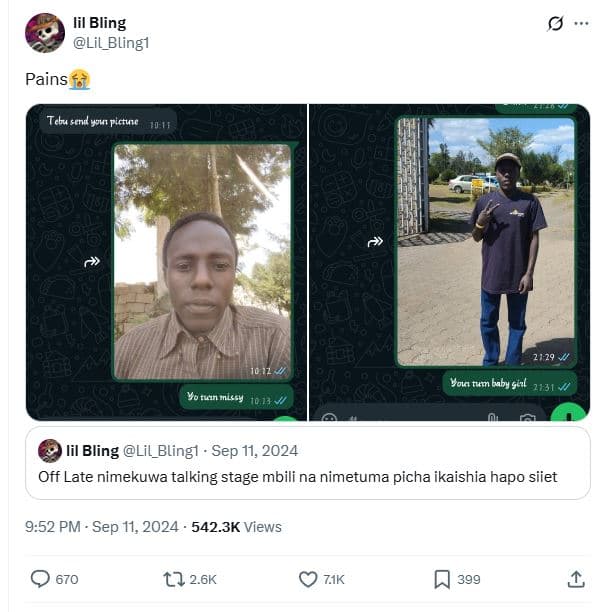Open the left WhatsApp screenshot image
This screenshot has width=606, height=612.
click(166, 262)
